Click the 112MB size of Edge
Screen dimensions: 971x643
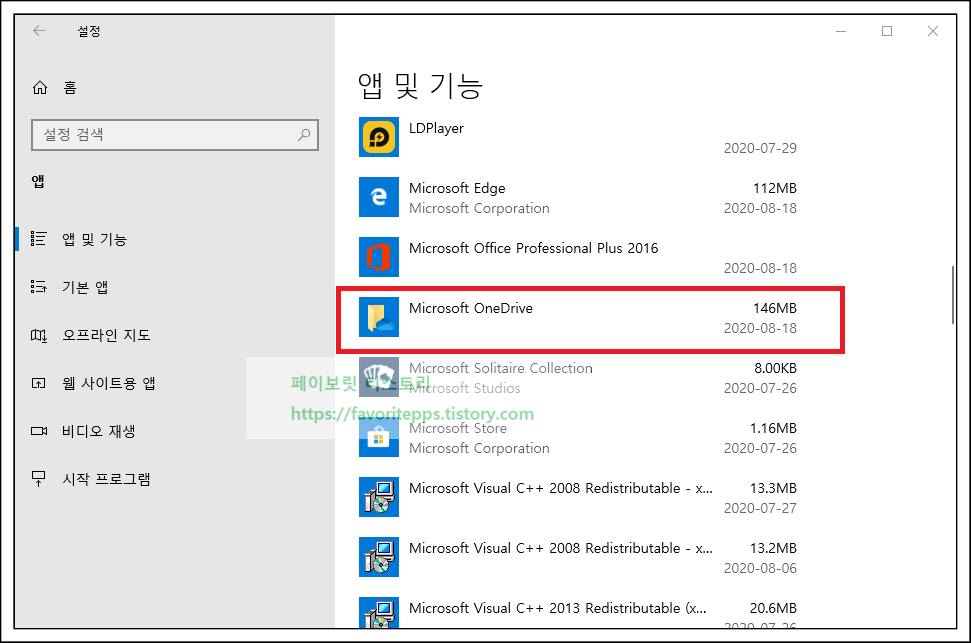775,188
